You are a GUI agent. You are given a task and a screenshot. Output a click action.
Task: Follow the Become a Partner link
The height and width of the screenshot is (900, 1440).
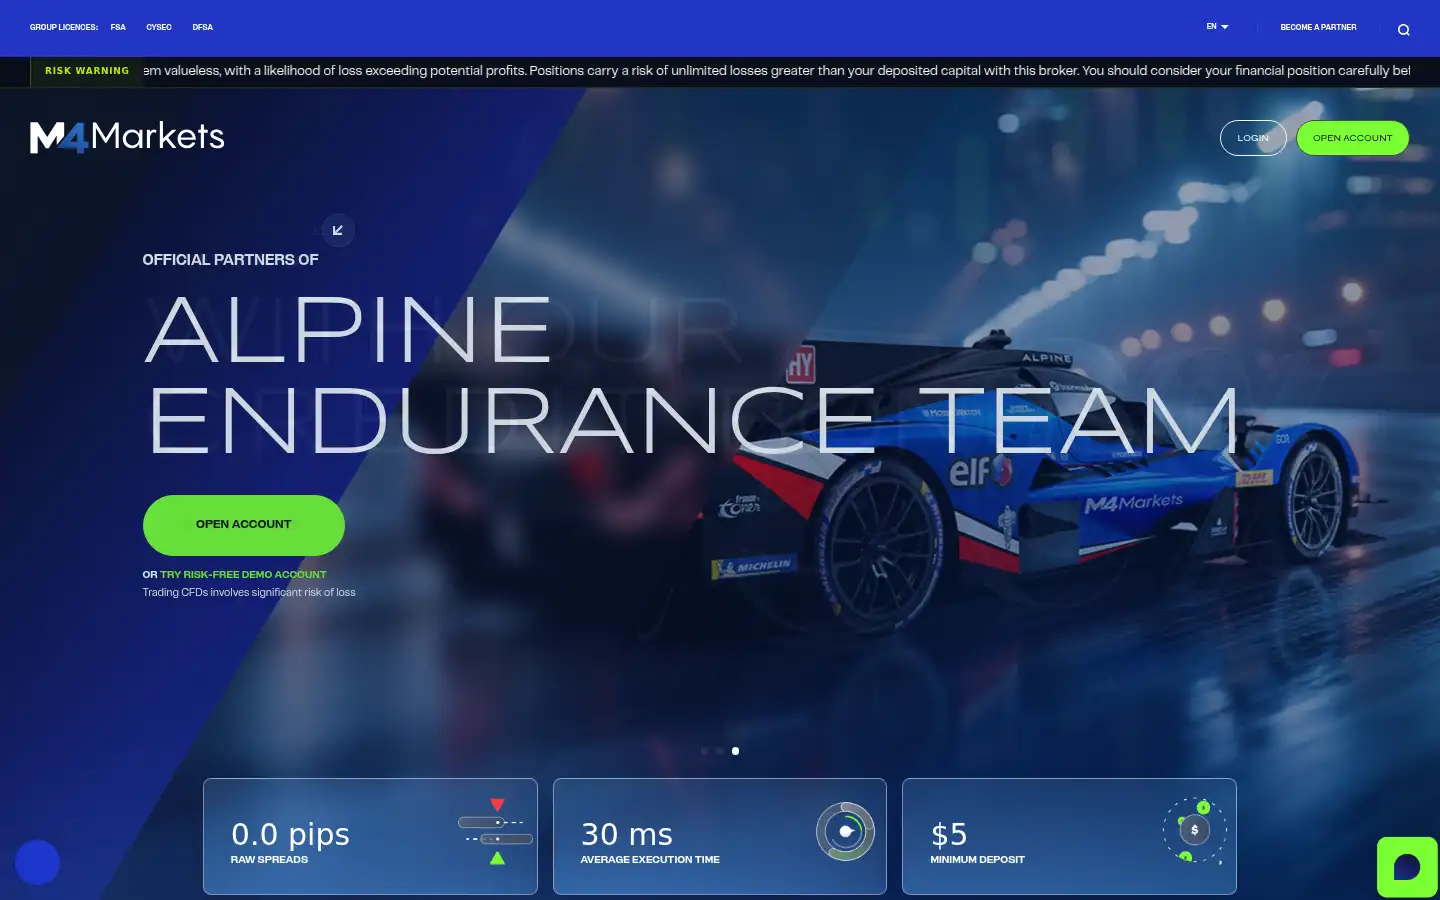coord(1318,27)
